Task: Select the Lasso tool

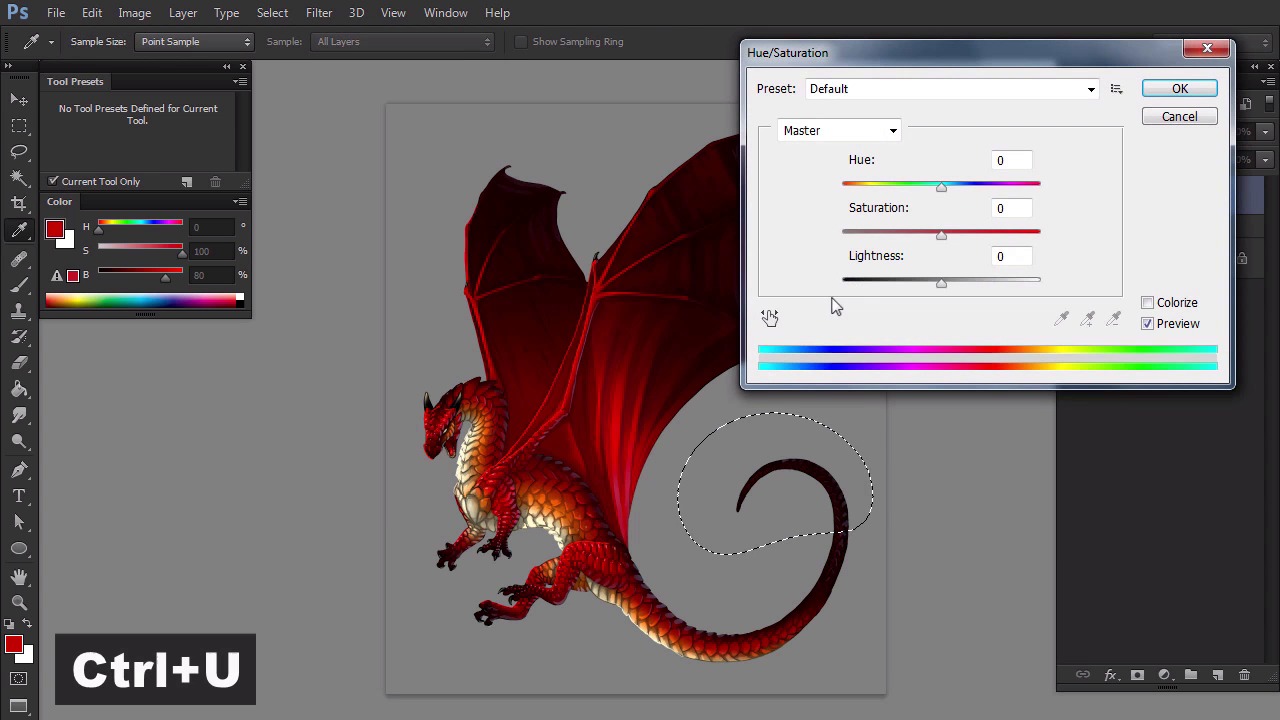Action: click(19, 152)
